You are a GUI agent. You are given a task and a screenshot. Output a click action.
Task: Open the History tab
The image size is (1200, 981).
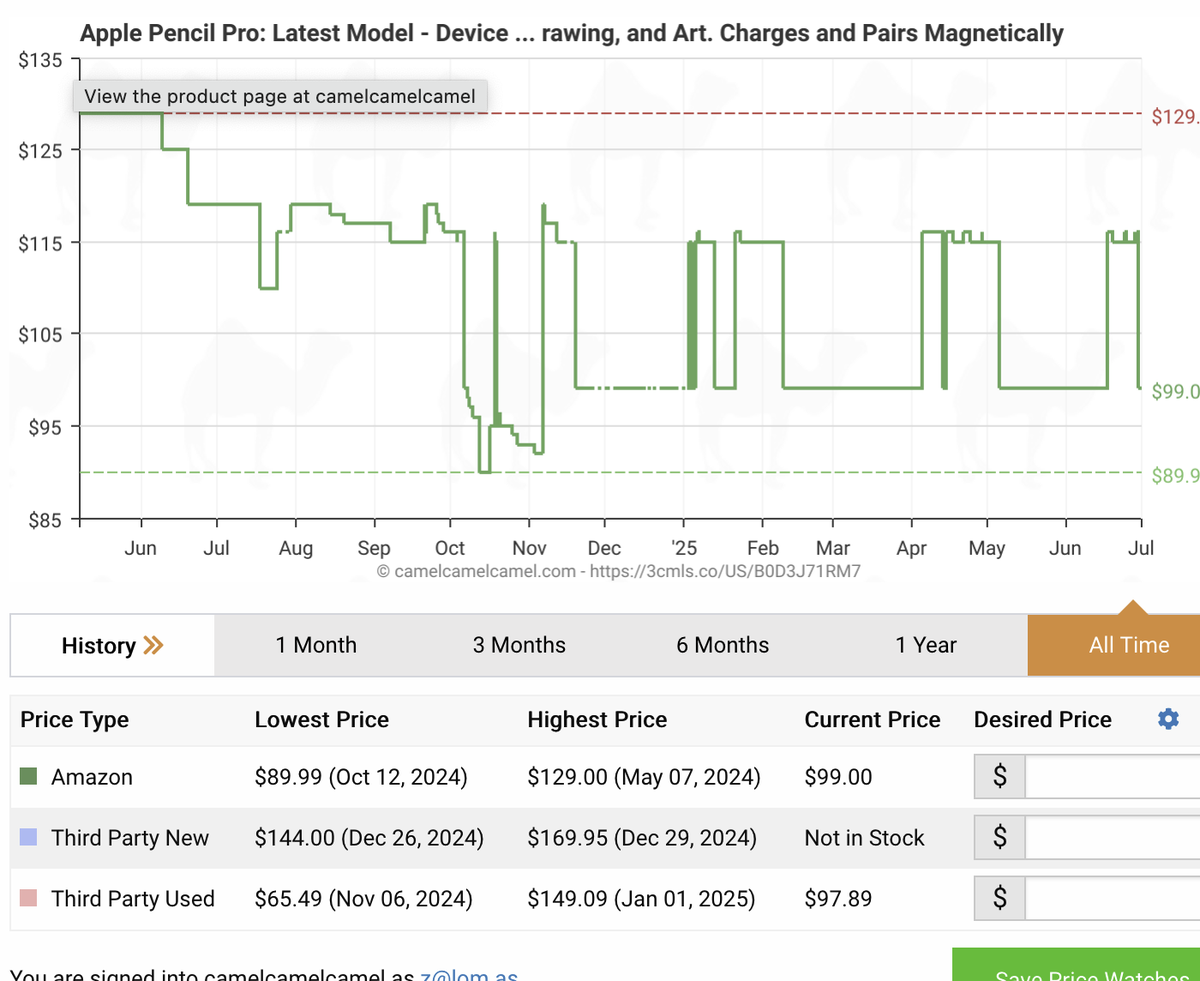coord(113,645)
